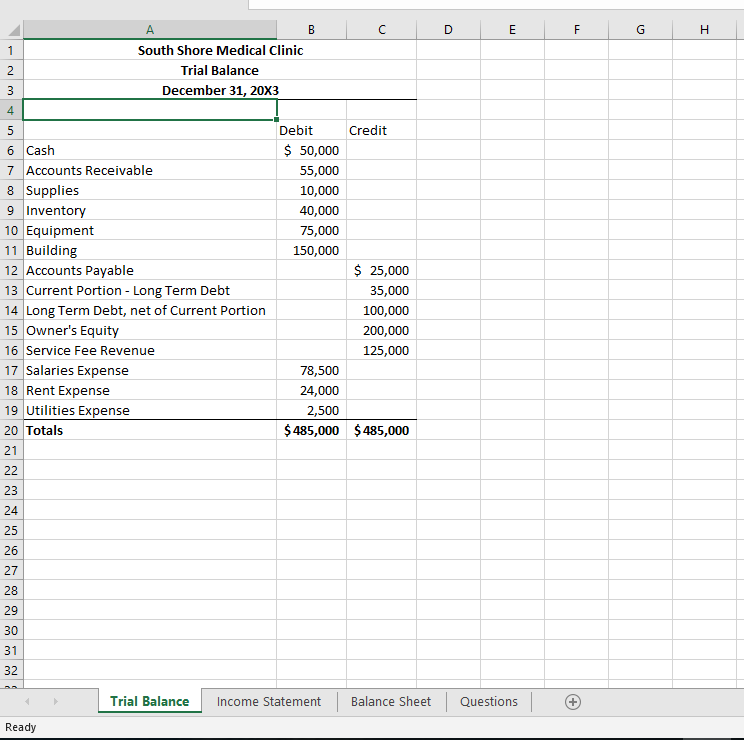The height and width of the screenshot is (740, 744).
Task: Click the 78,500 Salaries amount
Action: point(311,370)
